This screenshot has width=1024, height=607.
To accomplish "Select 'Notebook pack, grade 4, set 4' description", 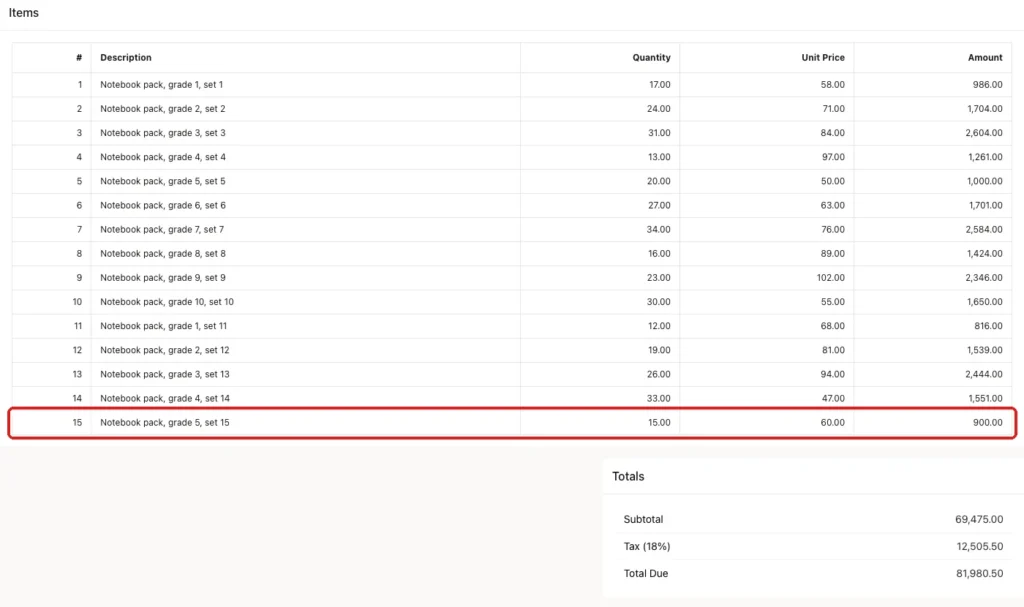I will [163, 157].
